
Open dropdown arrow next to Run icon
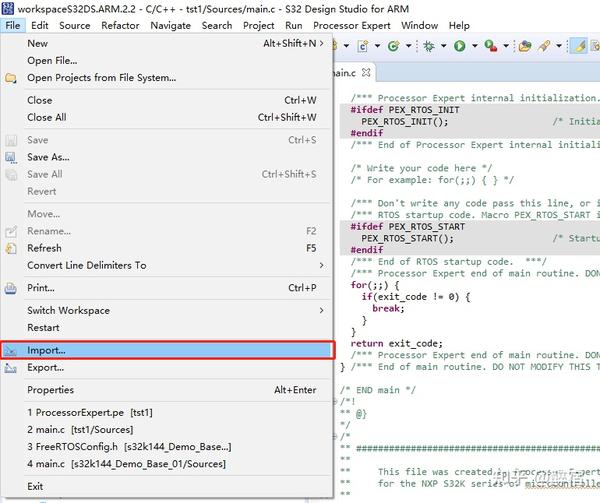pos(473,46)
